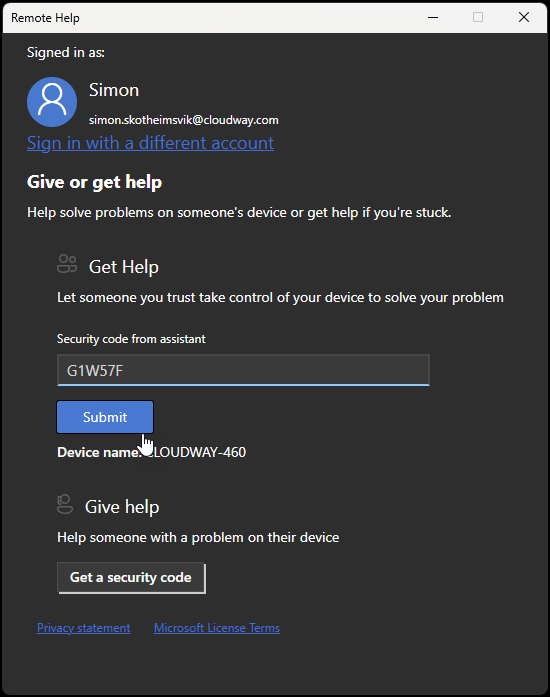Viewport: 550px width, 697px height.
Task: Click the 'Give help' section title
Action: pos(122,507)
